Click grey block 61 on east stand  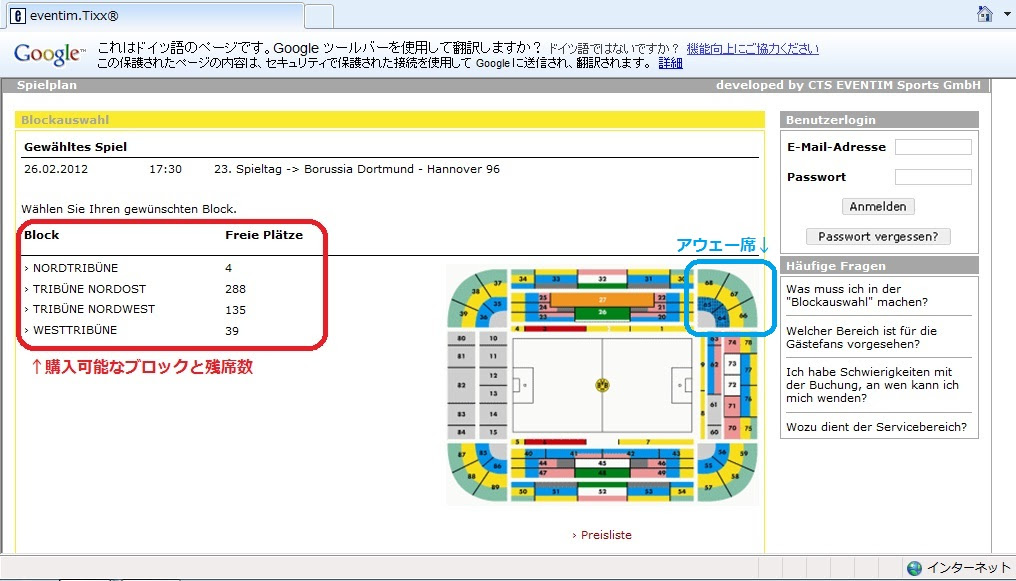click(x=713, y=405)
